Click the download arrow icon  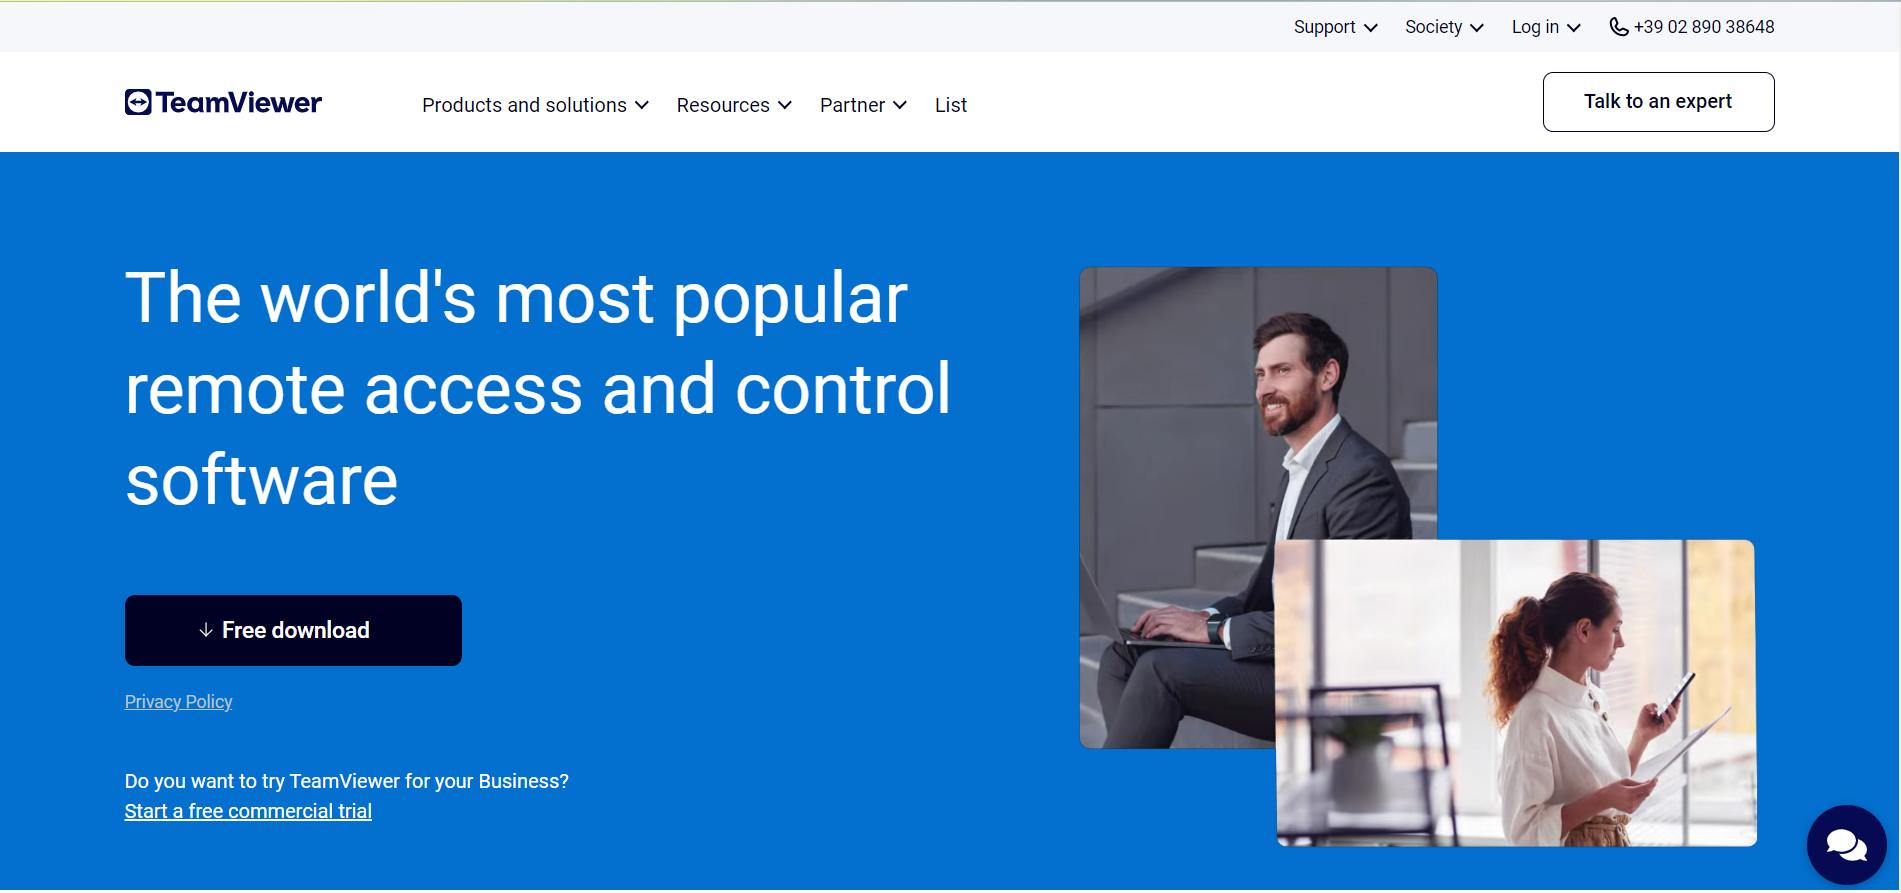pyautogui.click(x=206, y=630)
